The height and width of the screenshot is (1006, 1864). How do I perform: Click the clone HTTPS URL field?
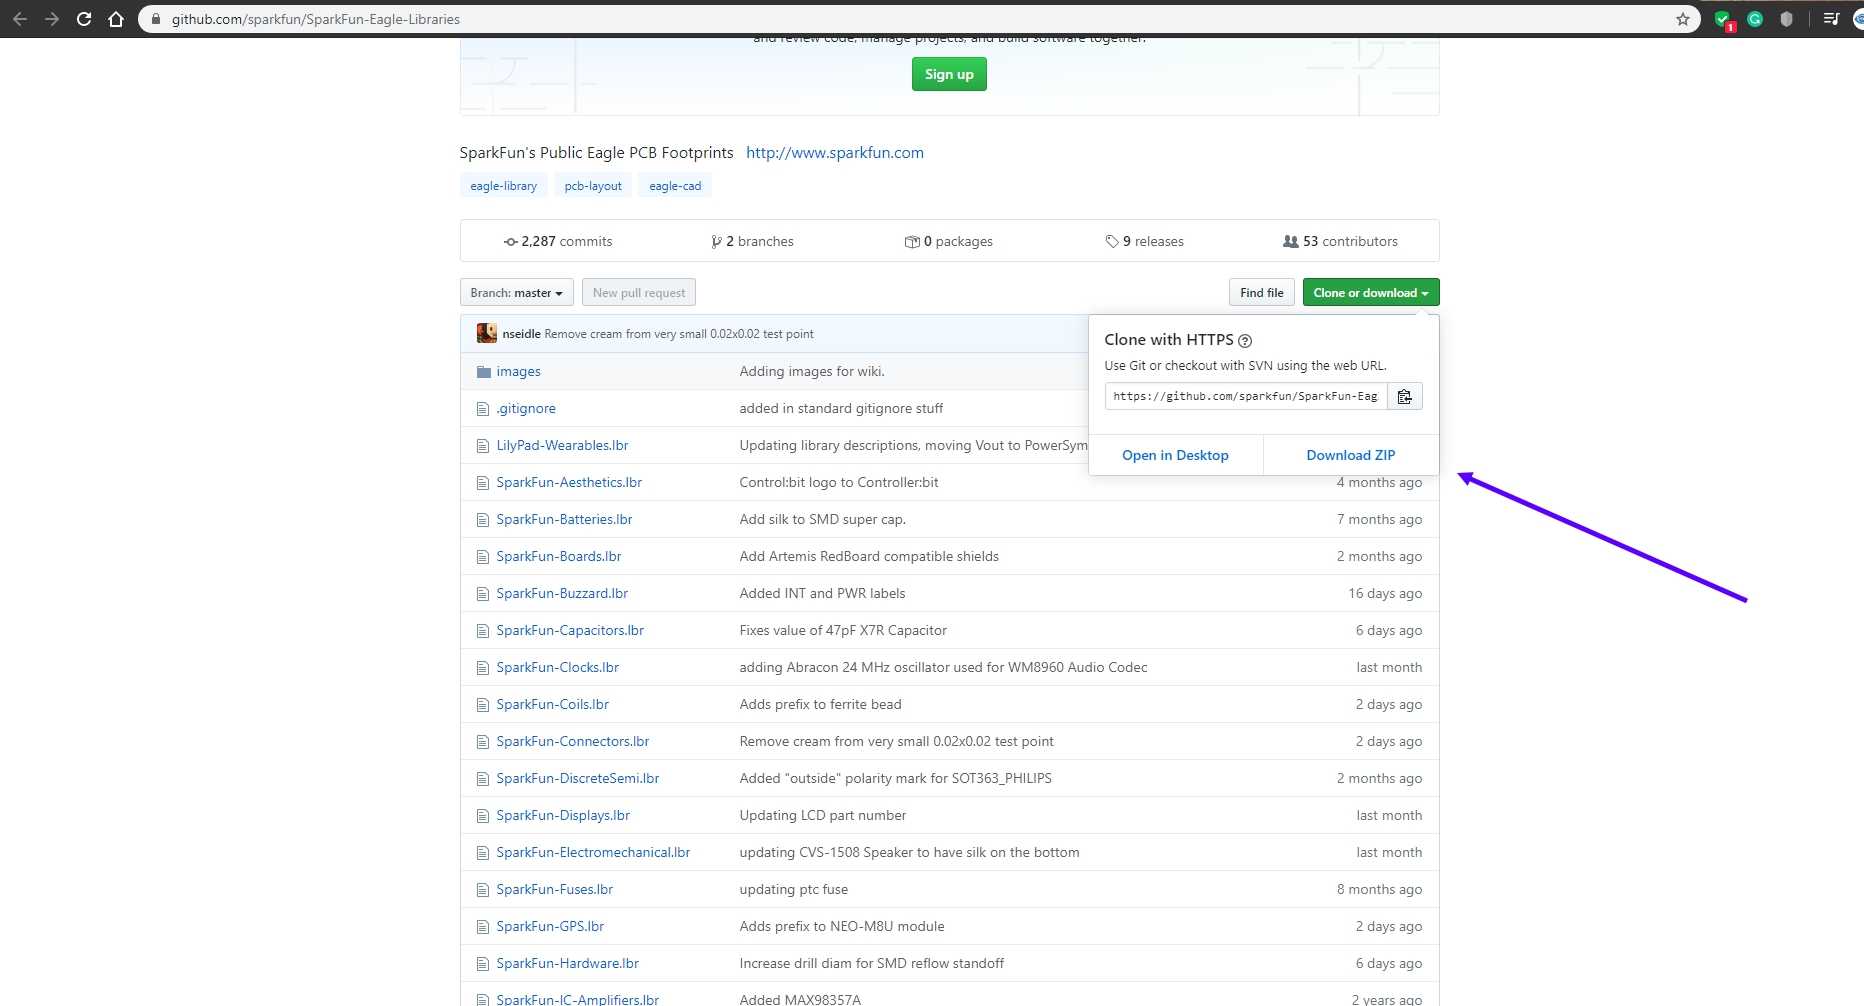click(x=1246, y=396)
